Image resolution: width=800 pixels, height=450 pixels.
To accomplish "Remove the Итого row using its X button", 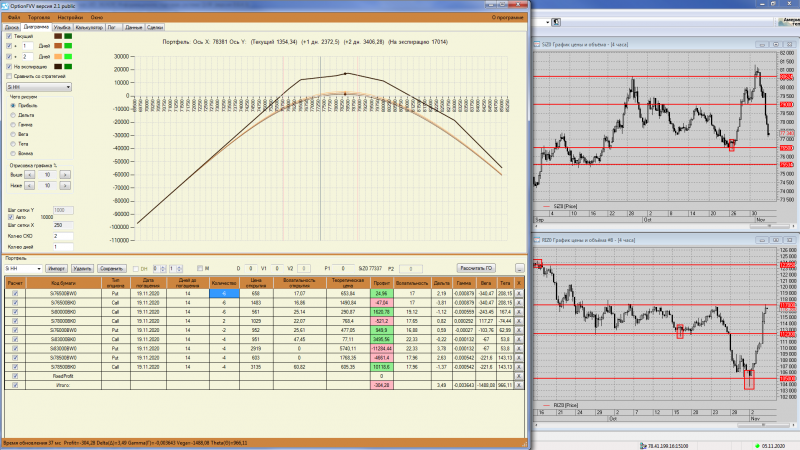I will tap(519, 385).
